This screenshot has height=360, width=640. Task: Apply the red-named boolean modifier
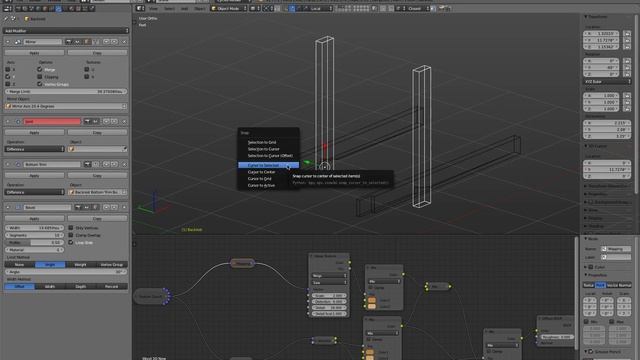pos(34,133)
